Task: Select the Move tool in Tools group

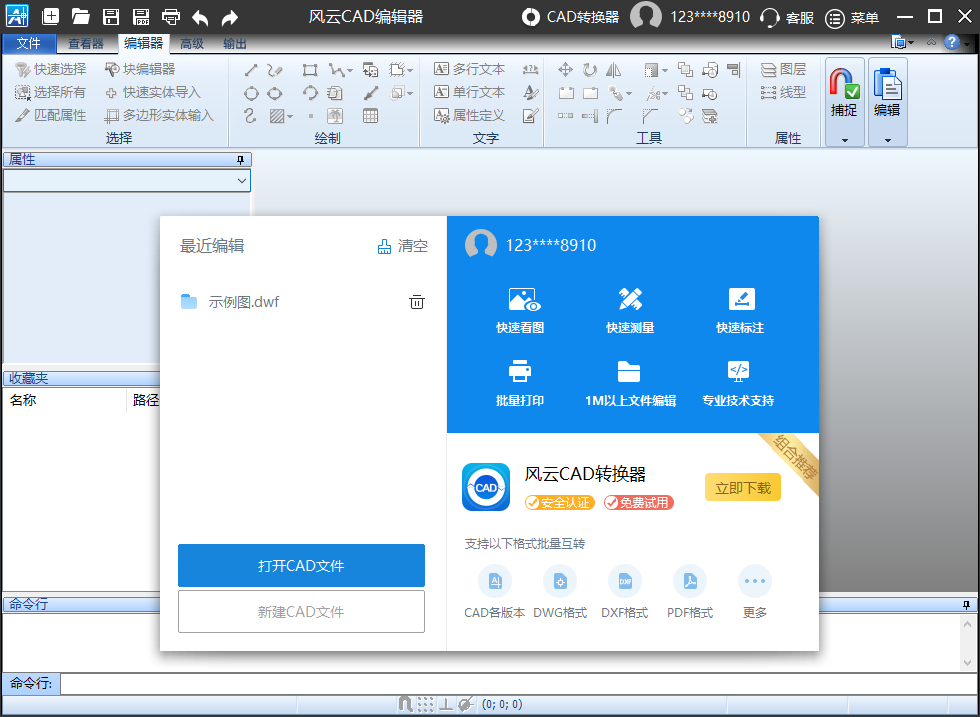Action: [565, 69]
